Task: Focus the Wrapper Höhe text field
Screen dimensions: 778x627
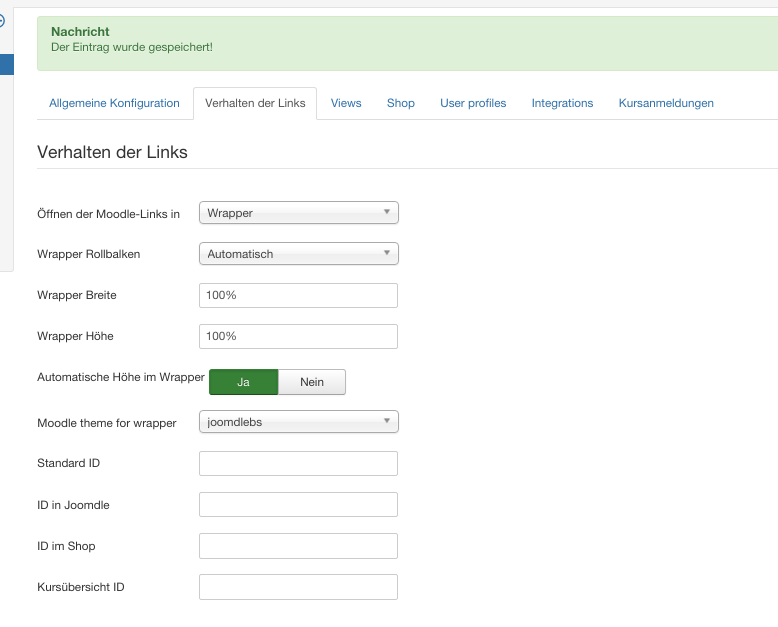Action: pos(299,336)
